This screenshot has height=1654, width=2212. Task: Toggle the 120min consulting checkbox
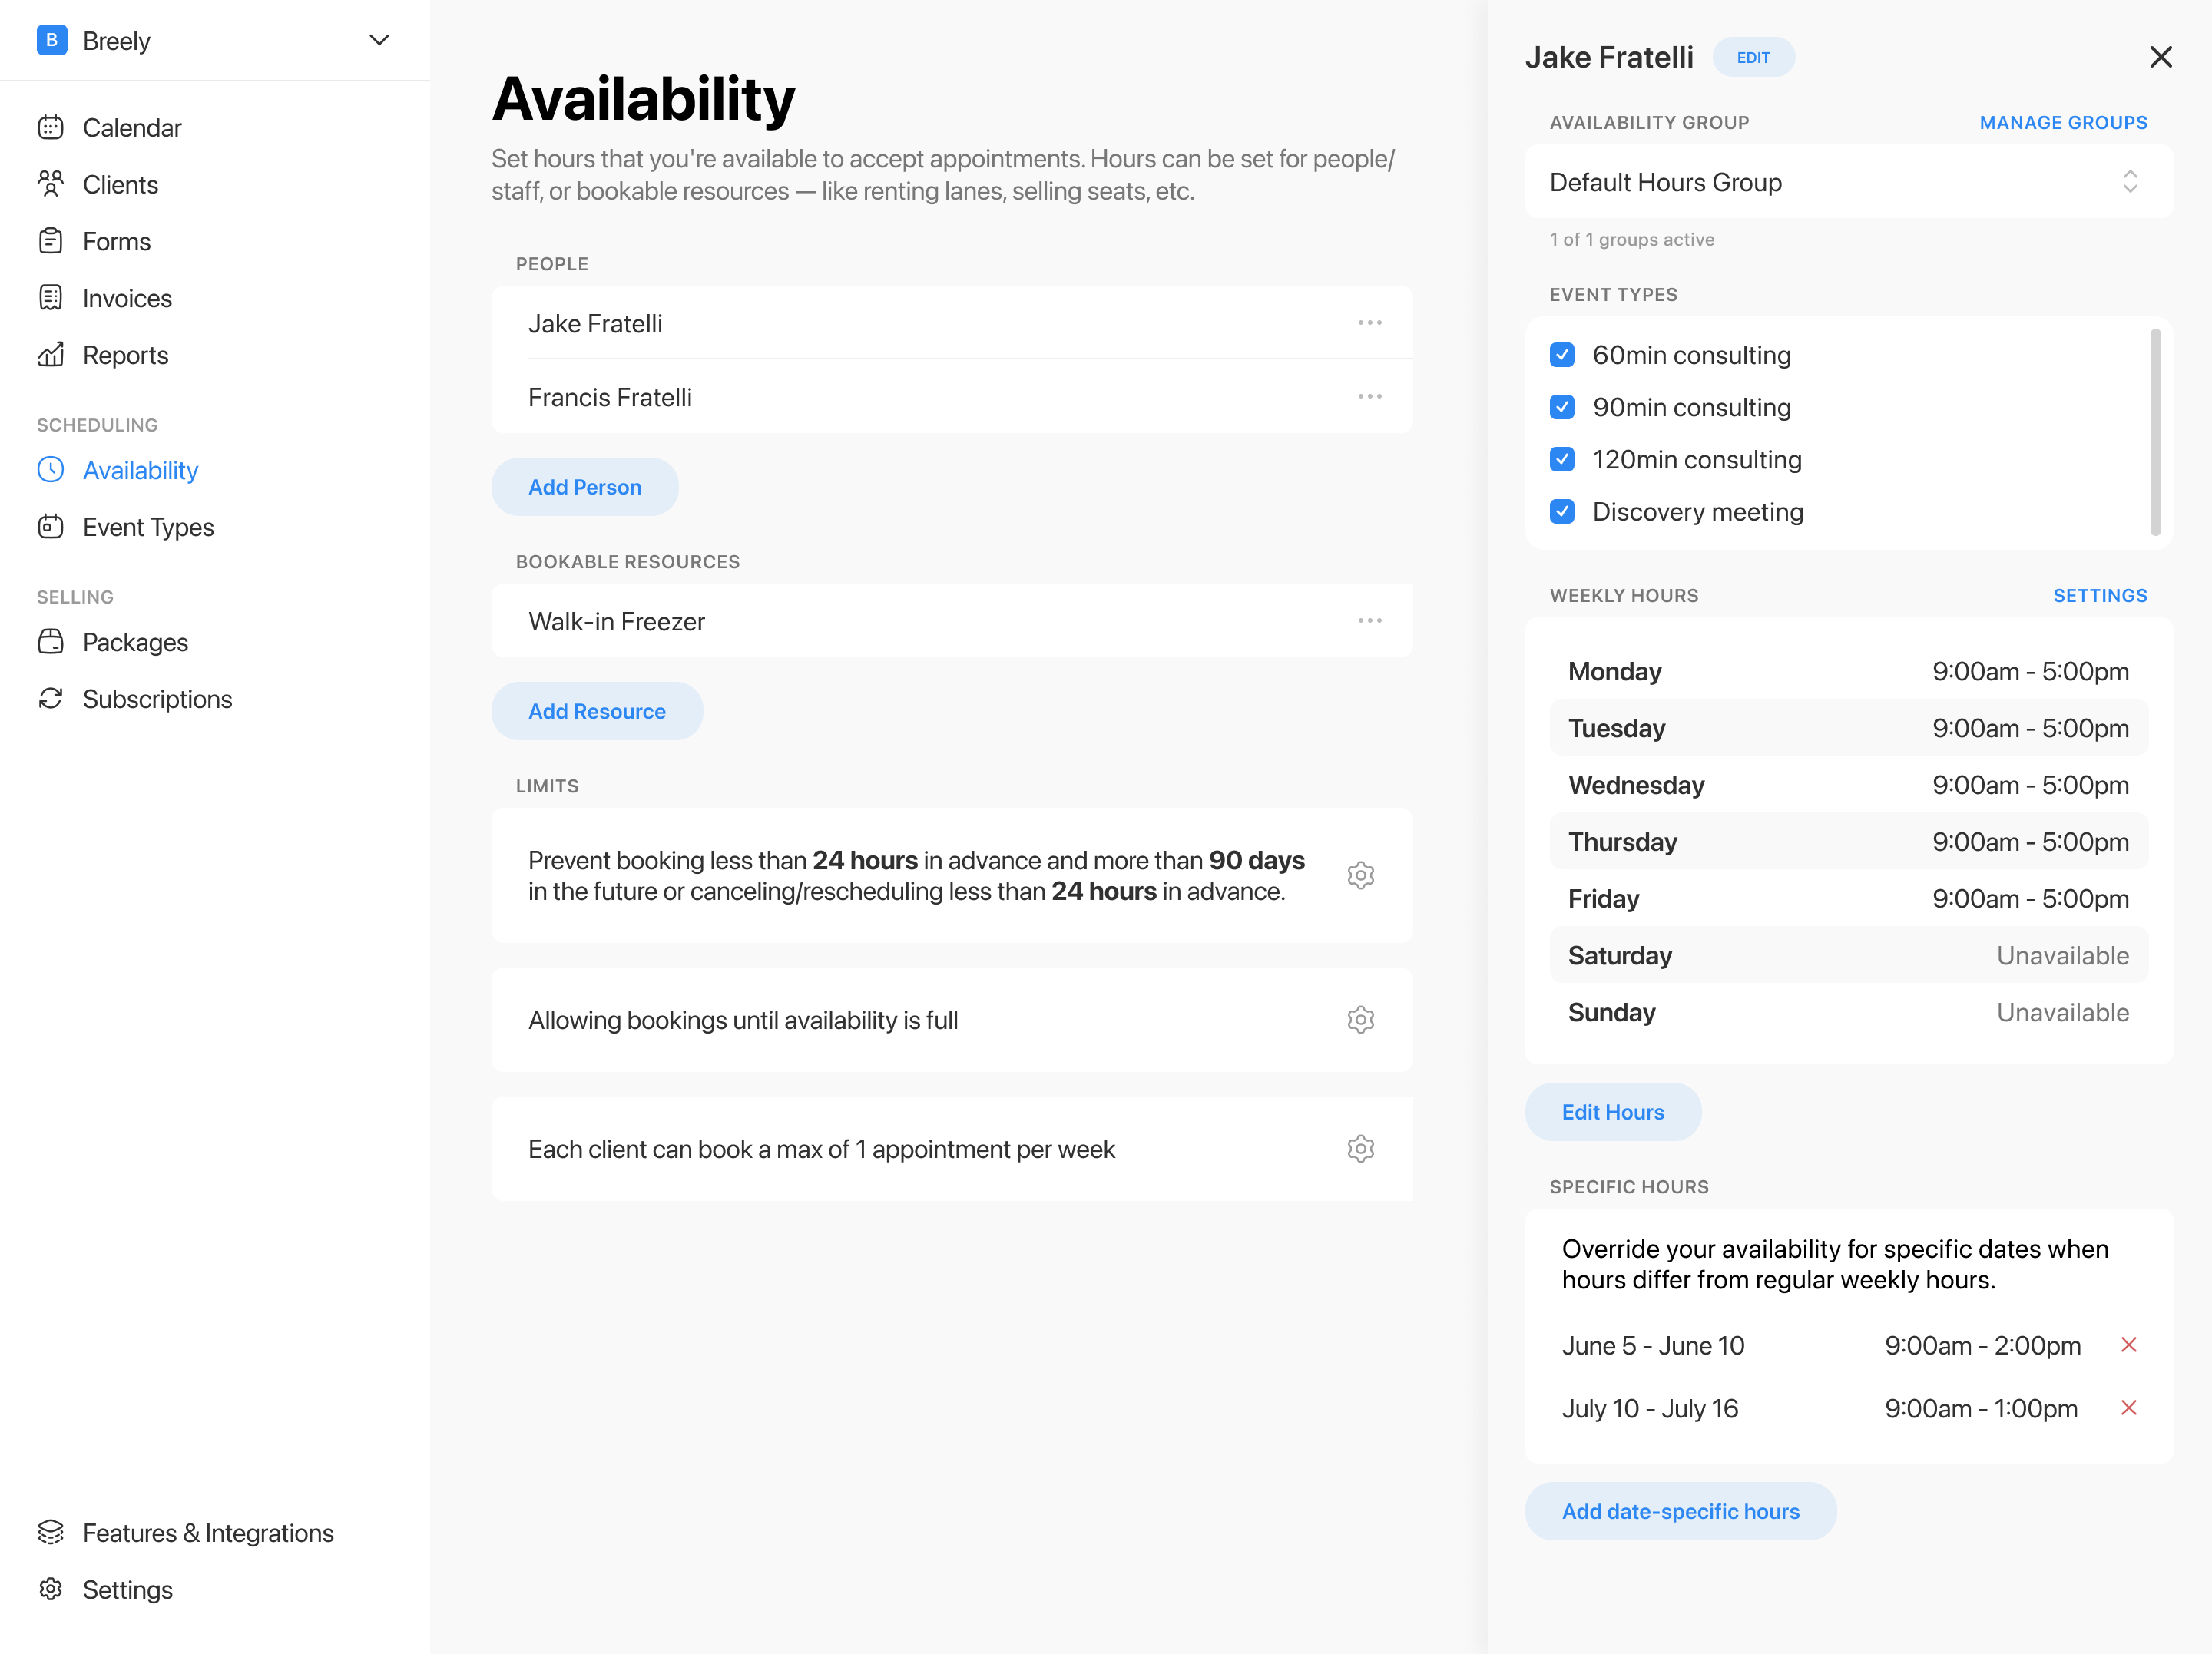tap(1562, 459)
